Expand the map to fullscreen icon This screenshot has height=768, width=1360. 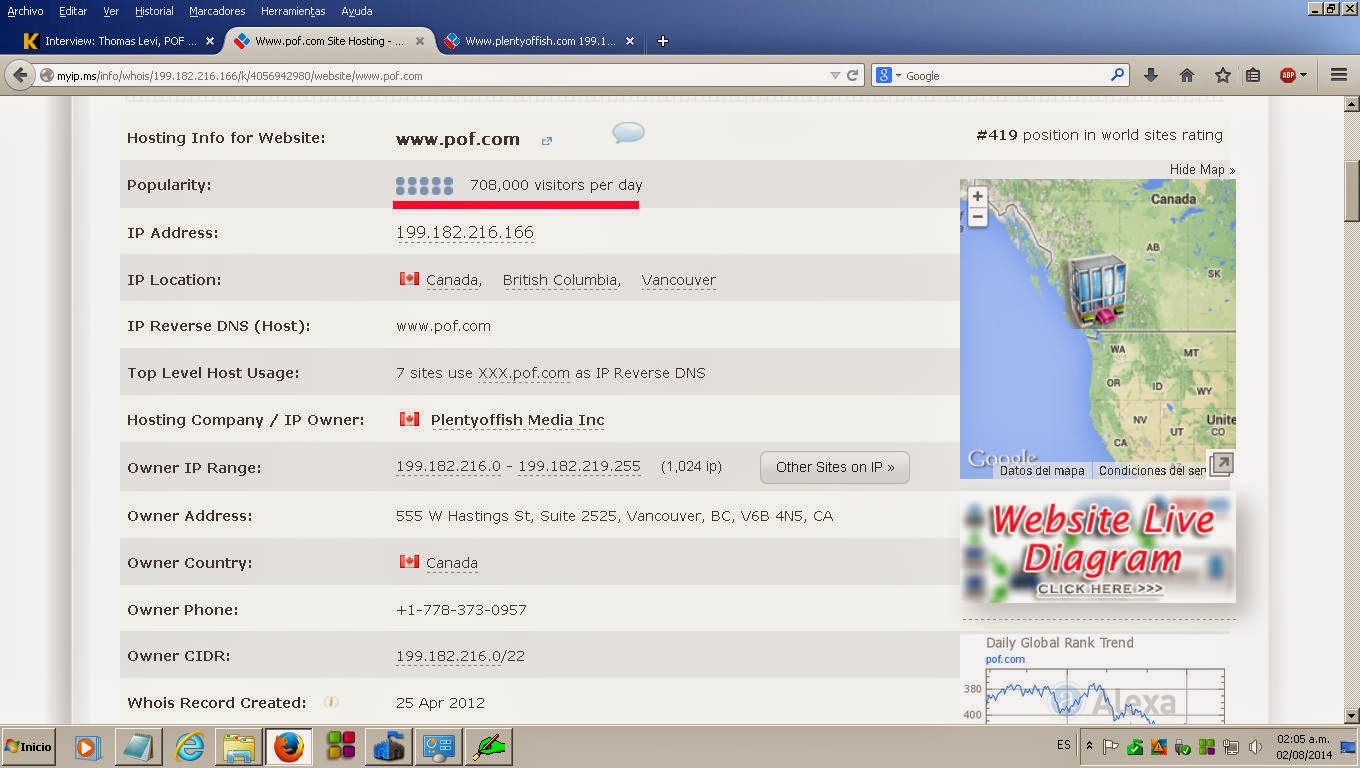pos(1221,464)
